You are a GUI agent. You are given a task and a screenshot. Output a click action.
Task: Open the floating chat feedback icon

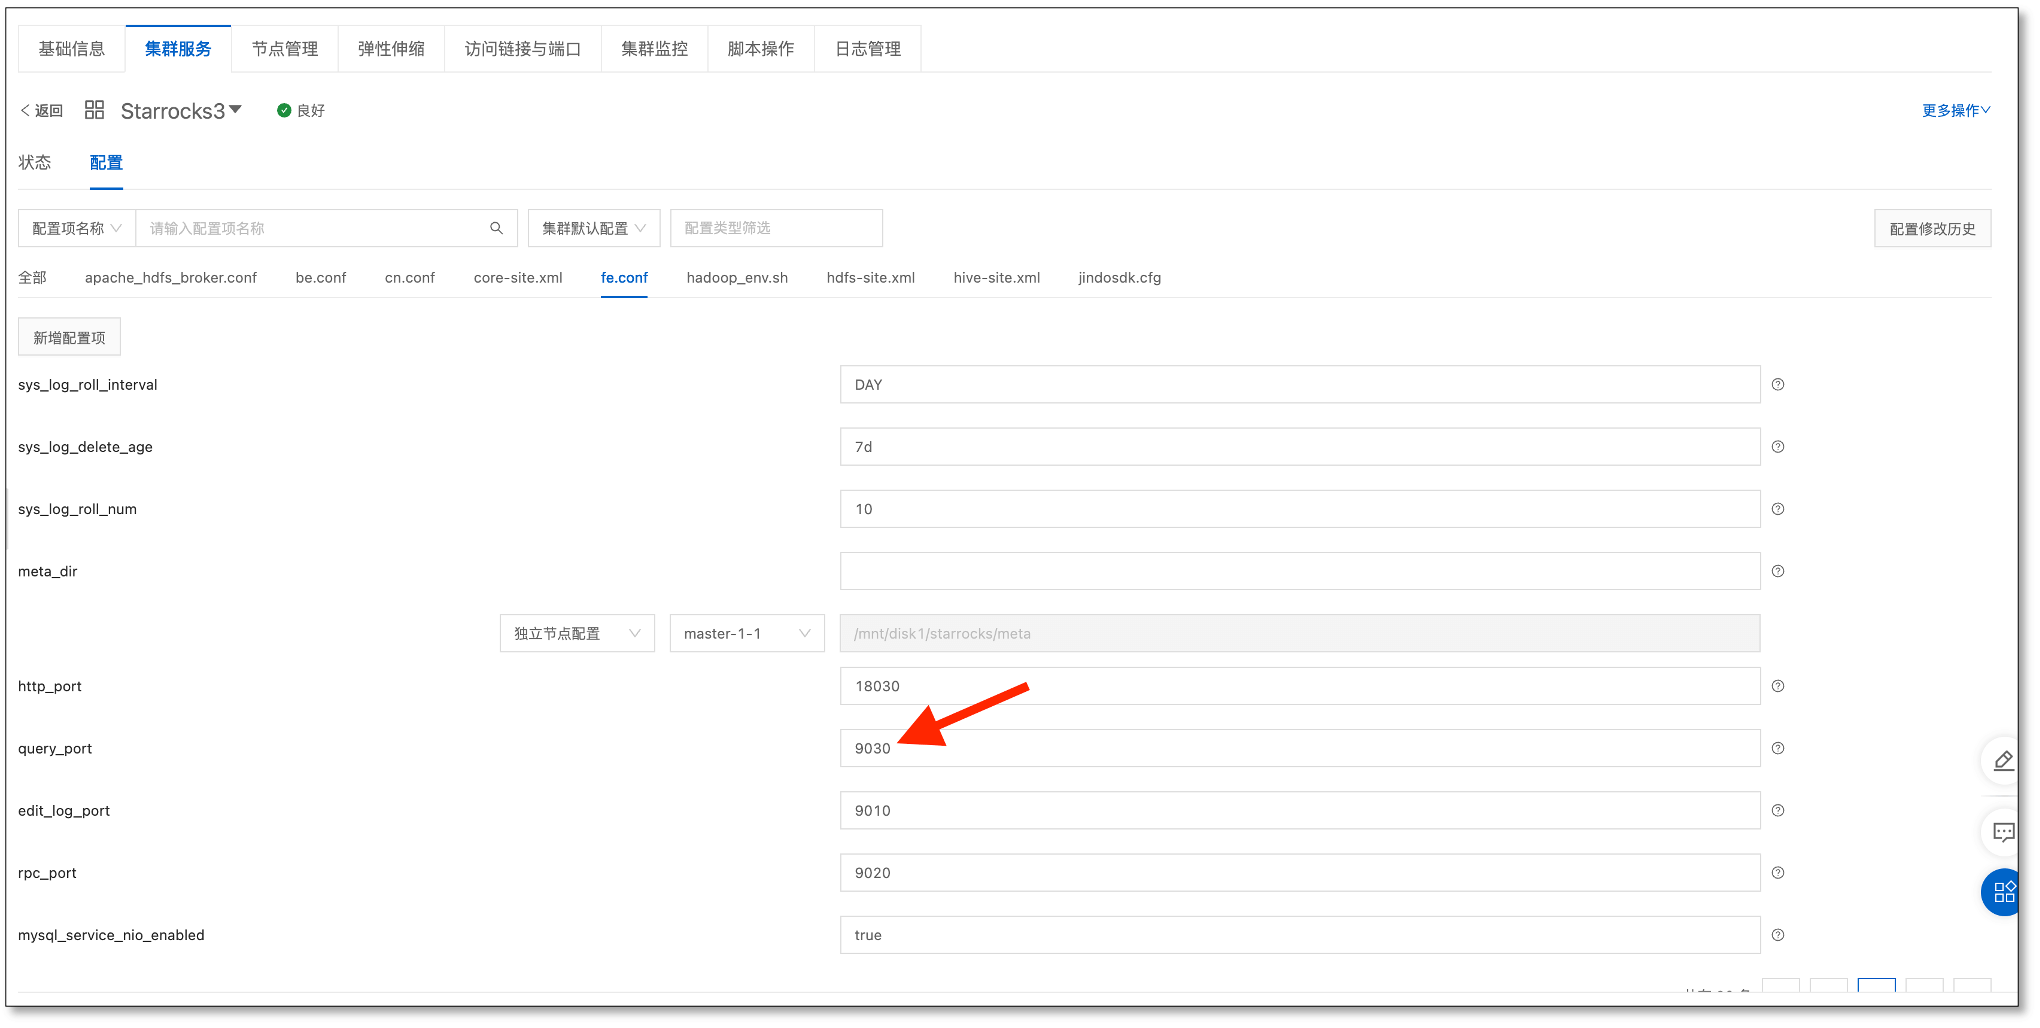(x=2003, y=832)
